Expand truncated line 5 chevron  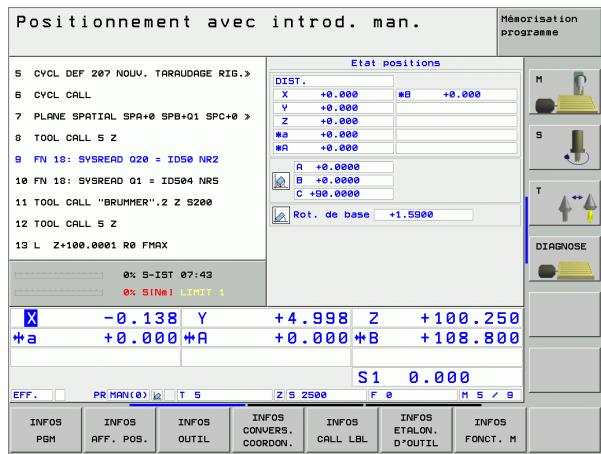(x=248, y=74)
